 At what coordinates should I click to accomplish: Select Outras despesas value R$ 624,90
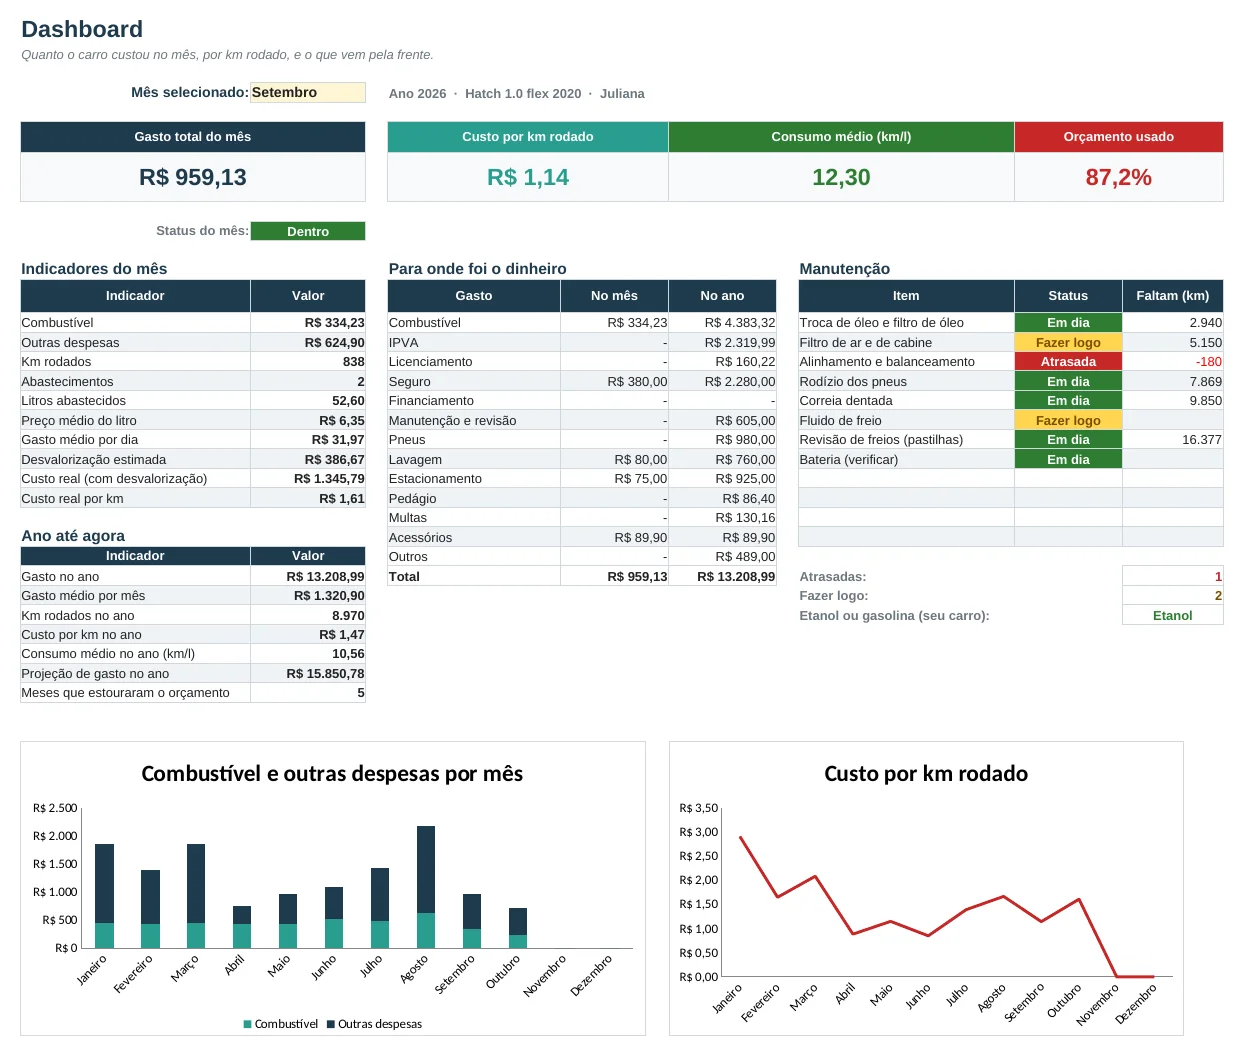pos(308,343)
